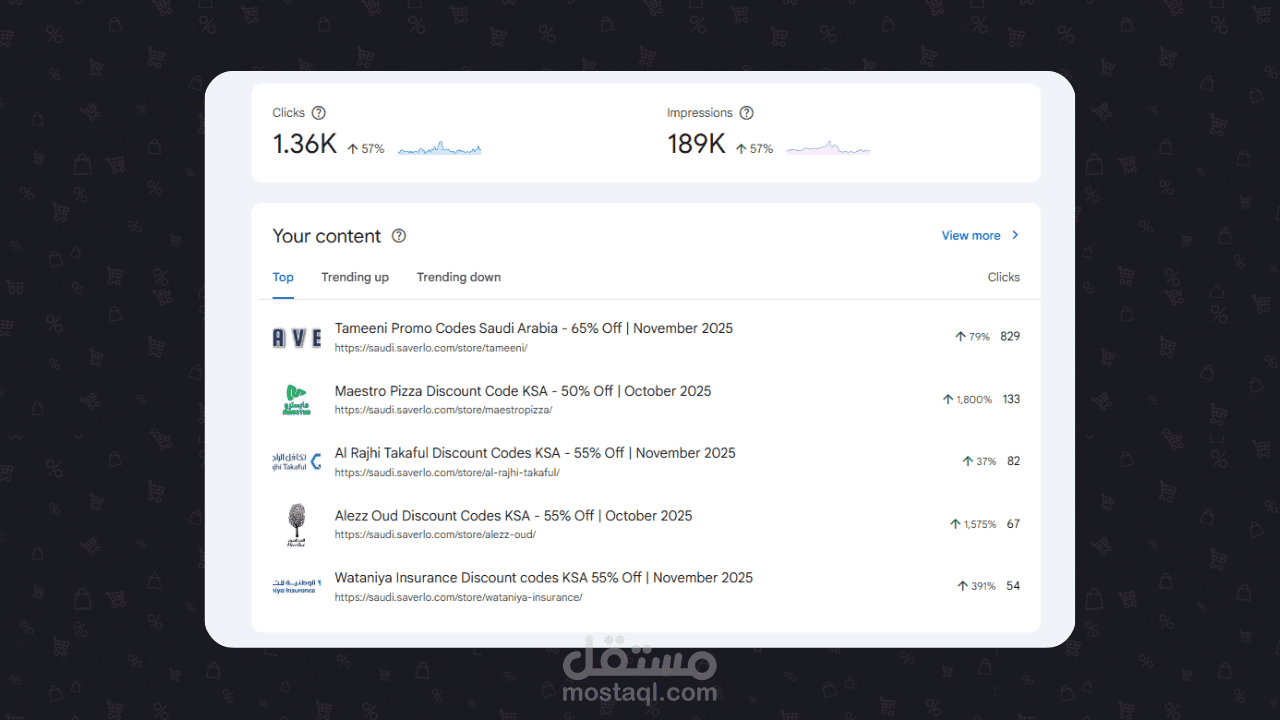This screenshot has height=720, width=1280.
Task: Click the 1,575% increase on Alezz Oud row
Action: click(973, 524)
